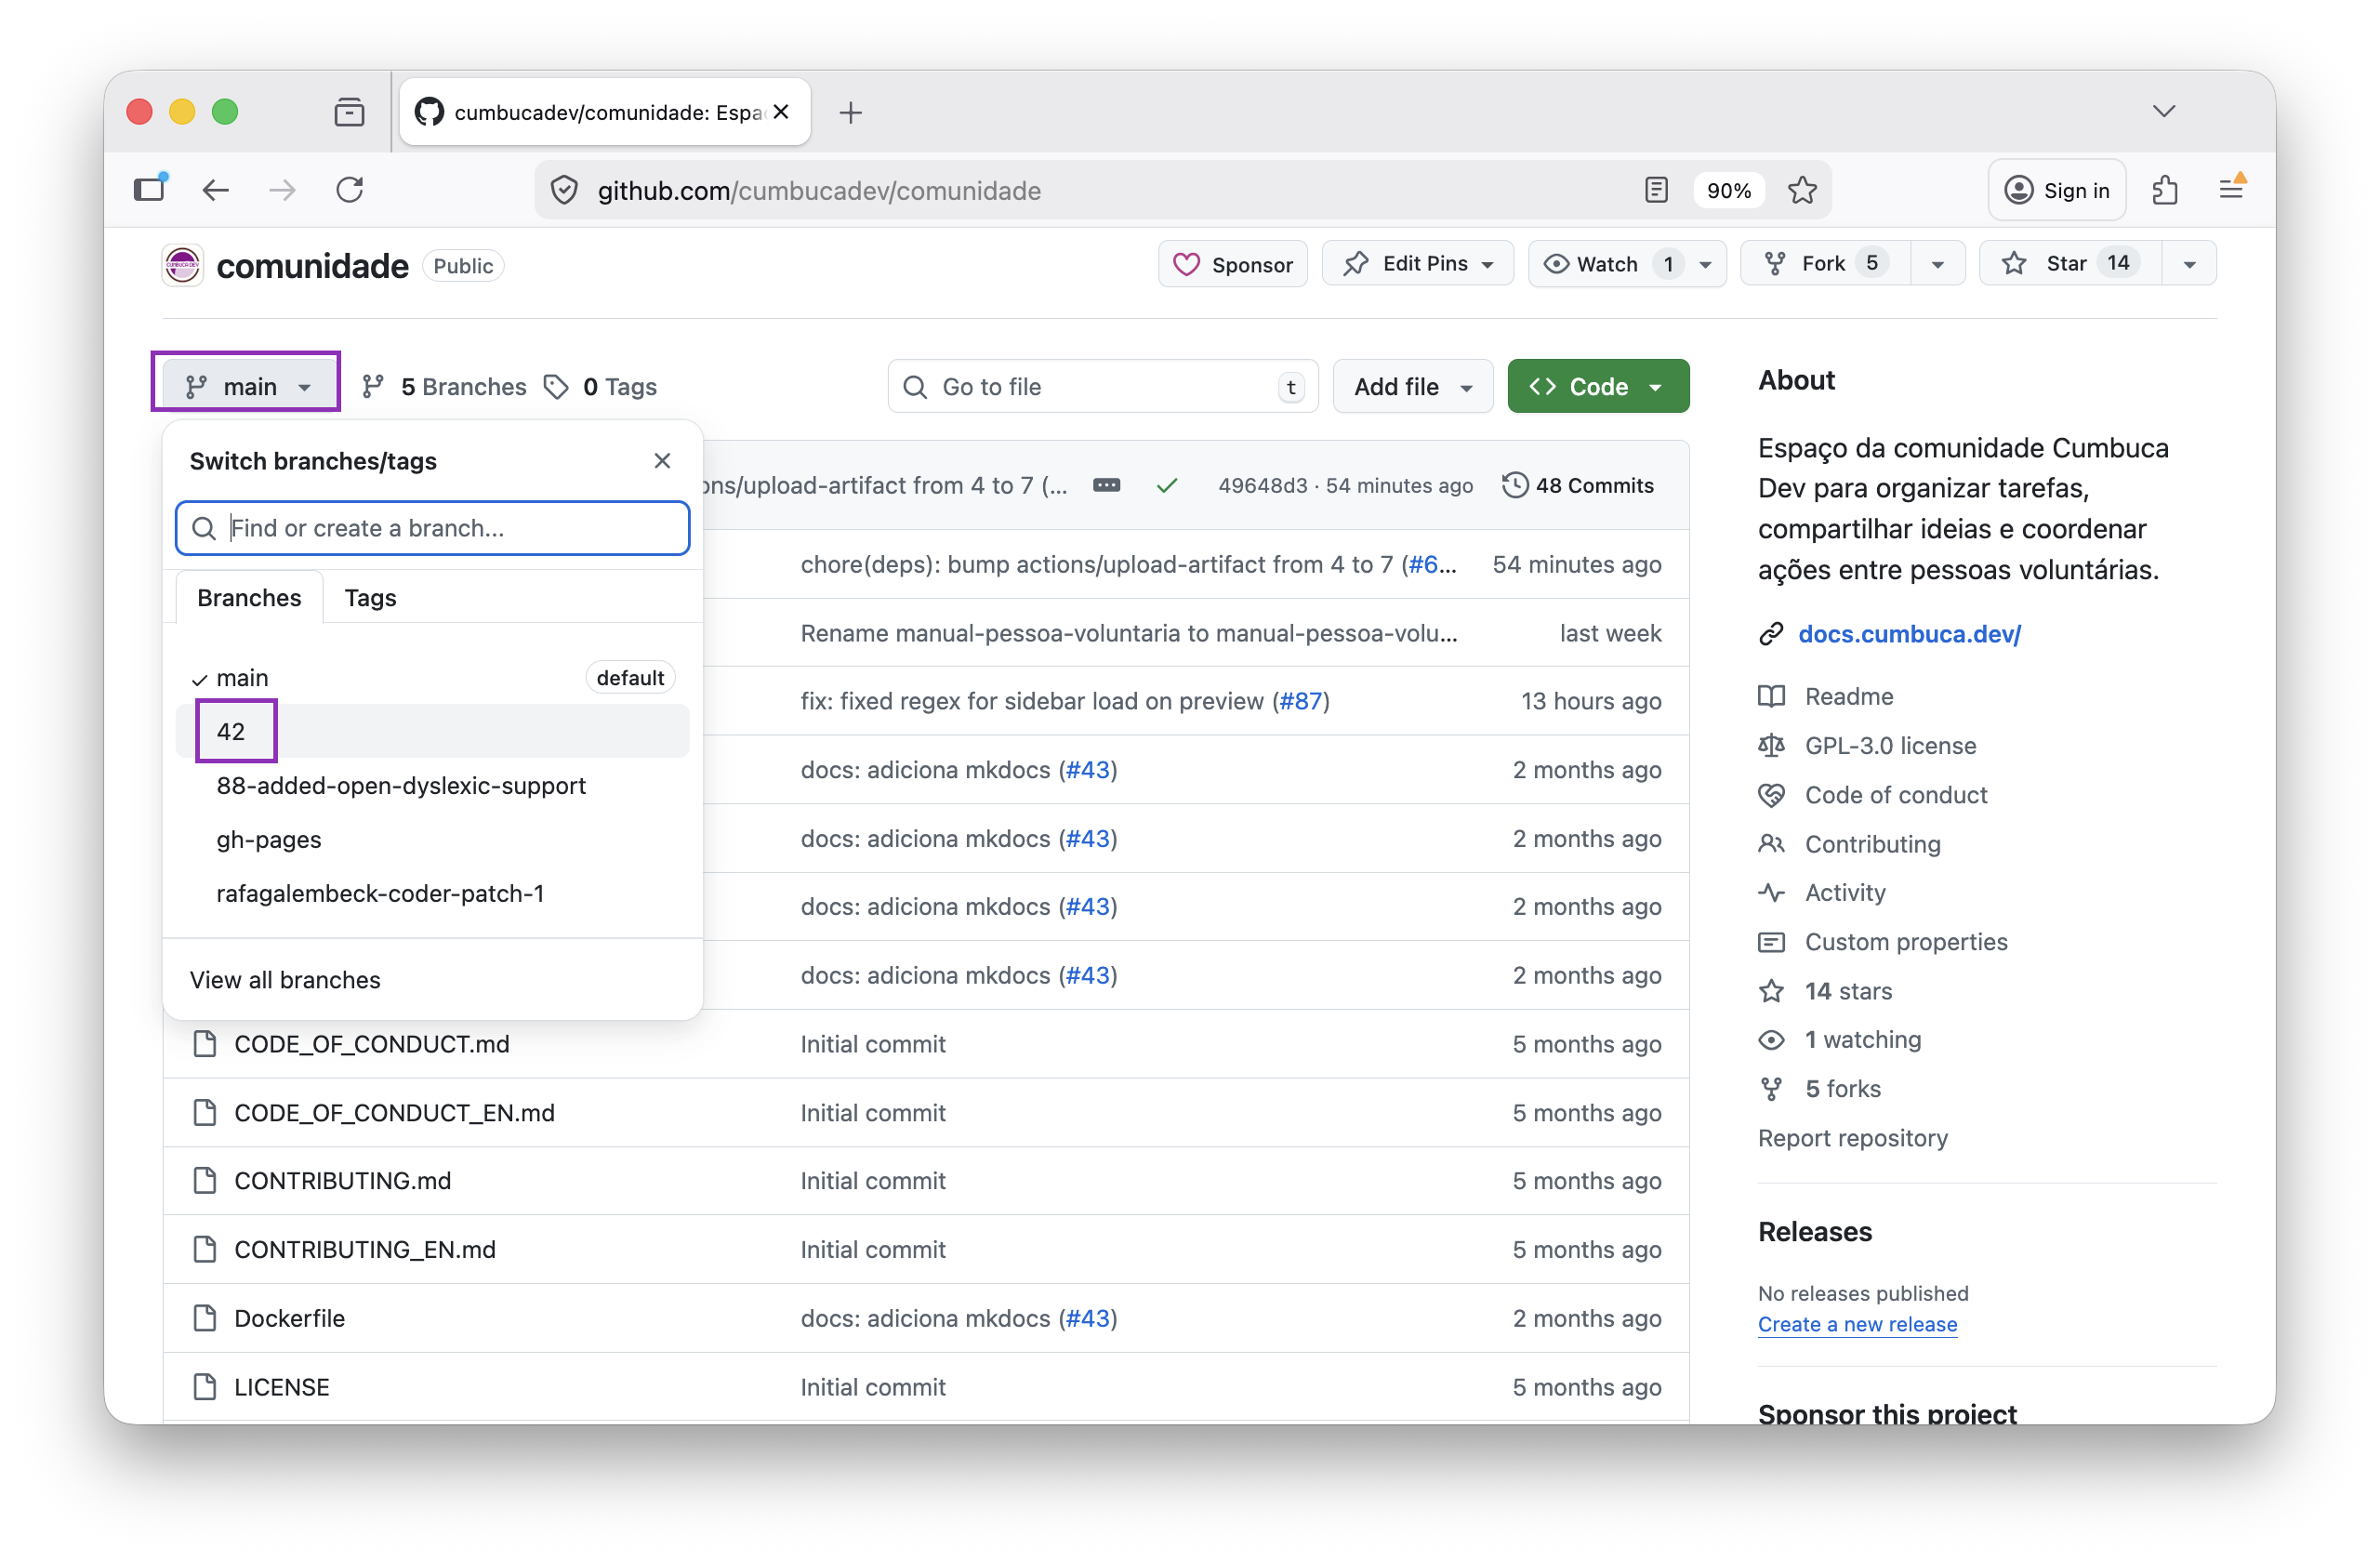Click the cumbucadev organization avatar
The height and width of the screenshot is (1562, 2380).
pyautogui.click(x=182, y=265)
